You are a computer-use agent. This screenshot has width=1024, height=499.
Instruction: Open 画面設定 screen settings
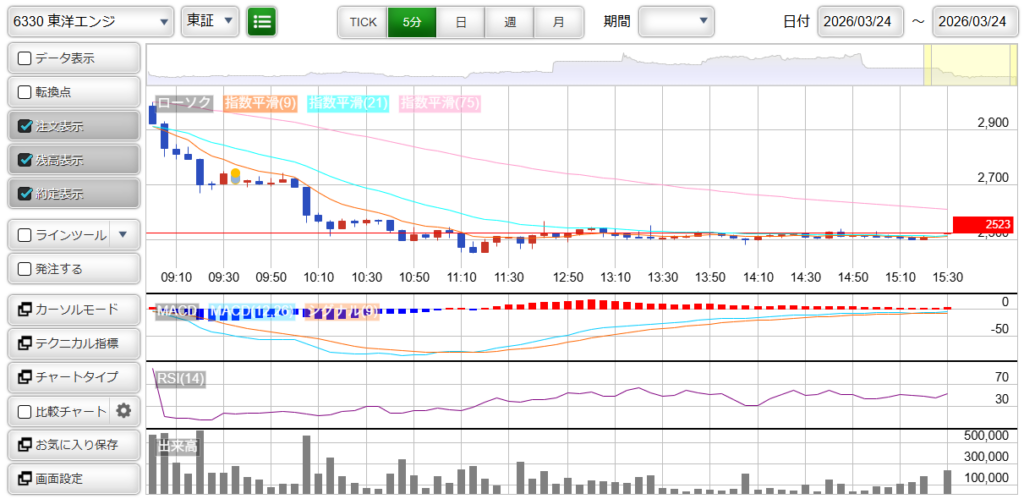73,478
